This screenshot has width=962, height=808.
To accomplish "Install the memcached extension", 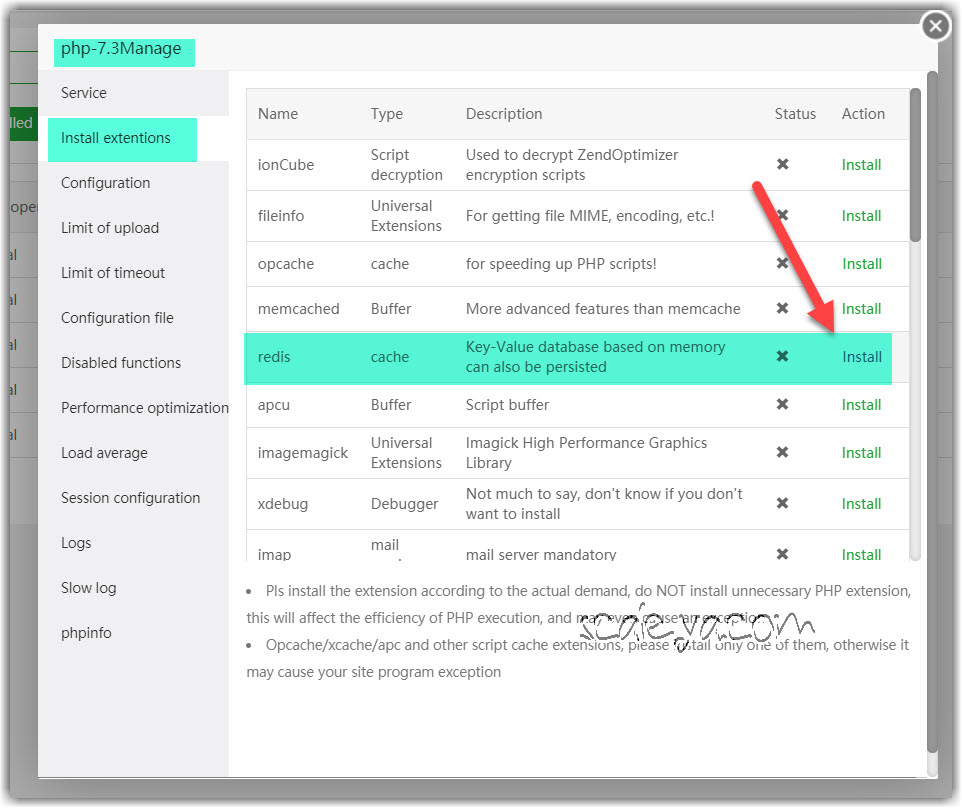I will pos(861,309).
